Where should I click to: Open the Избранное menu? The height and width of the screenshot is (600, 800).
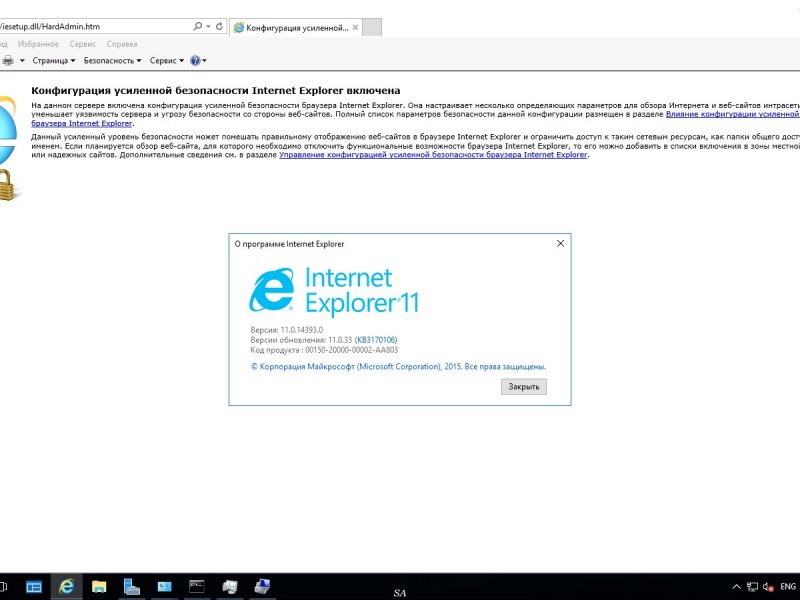(x=38, y=44)
